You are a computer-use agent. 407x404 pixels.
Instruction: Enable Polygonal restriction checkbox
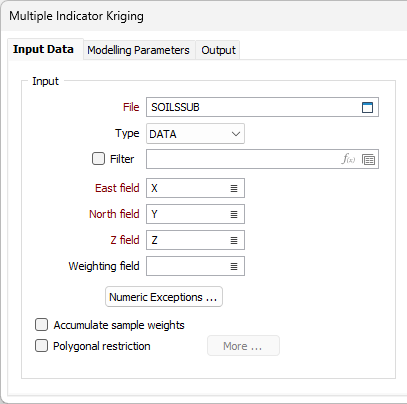[x=41, y=346]
